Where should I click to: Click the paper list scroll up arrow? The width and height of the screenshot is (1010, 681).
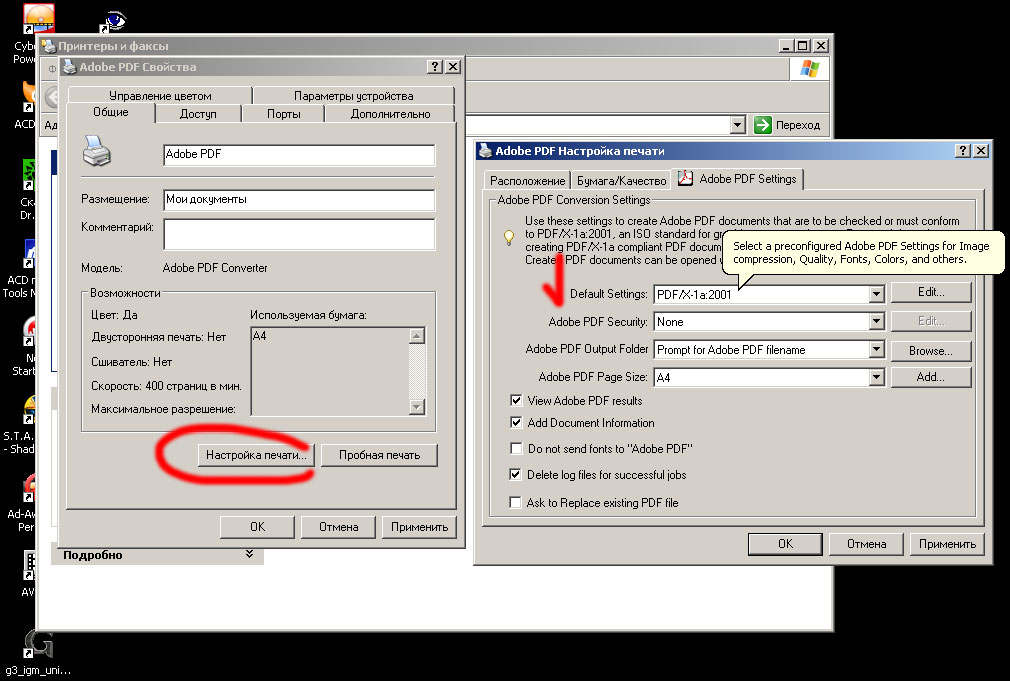(x=417, y=336)
